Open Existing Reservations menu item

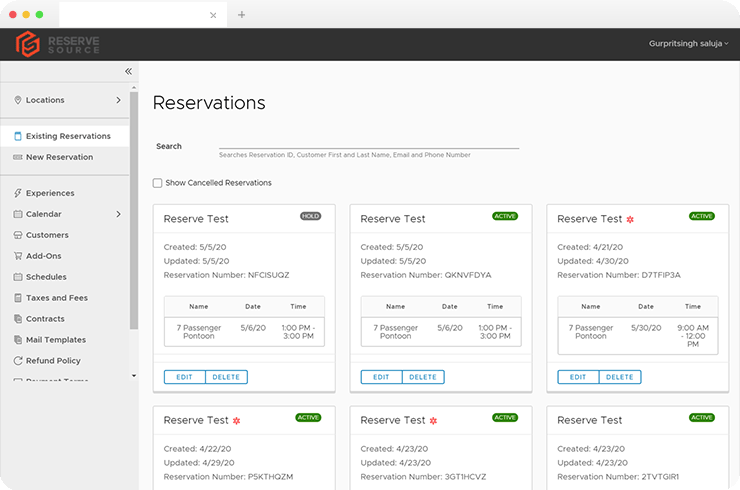[x=65, y=136]
